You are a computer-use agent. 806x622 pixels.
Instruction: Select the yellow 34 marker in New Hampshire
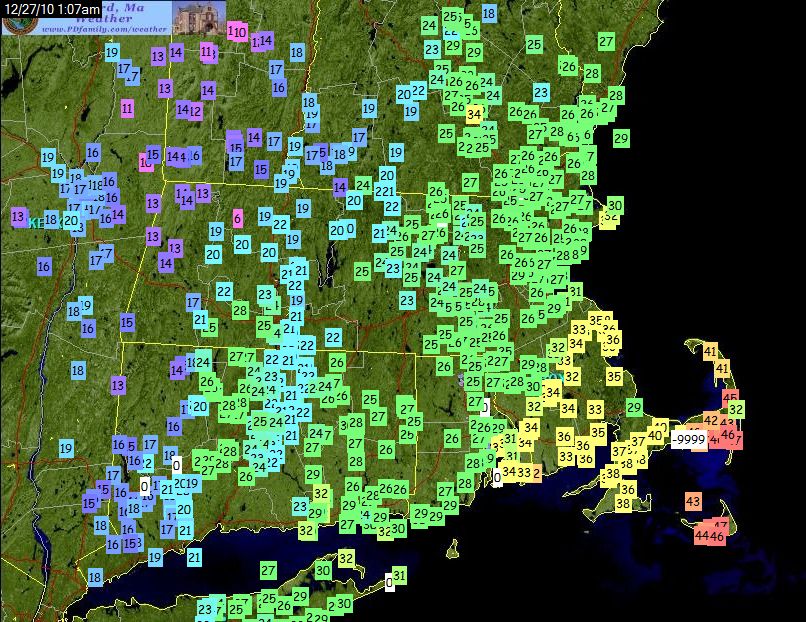(474, 114)
